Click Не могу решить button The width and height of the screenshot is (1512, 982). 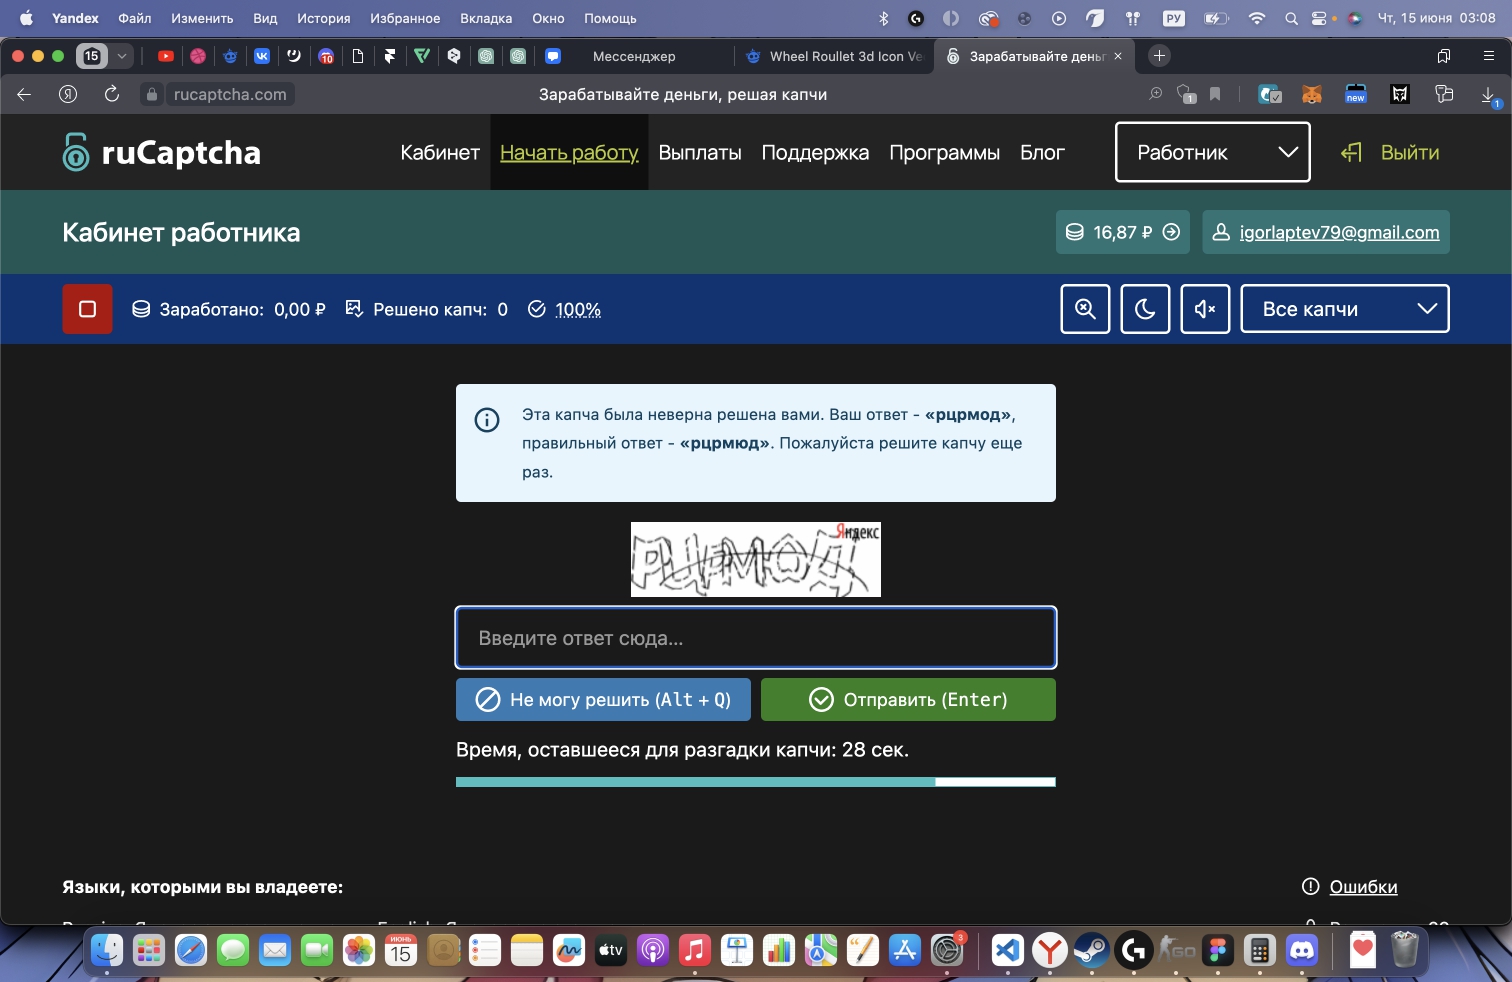point(603,700)
